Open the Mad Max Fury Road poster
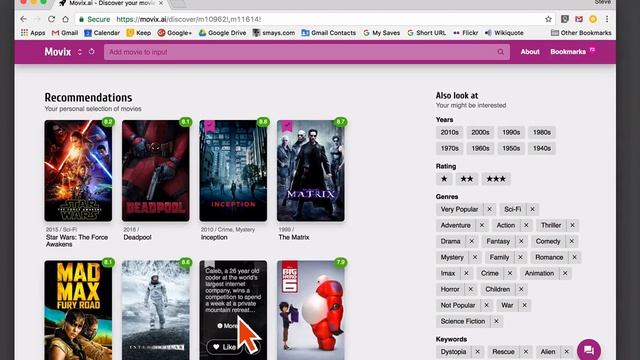The width and height of the screenshot is (640, 360). pos(78,310)
